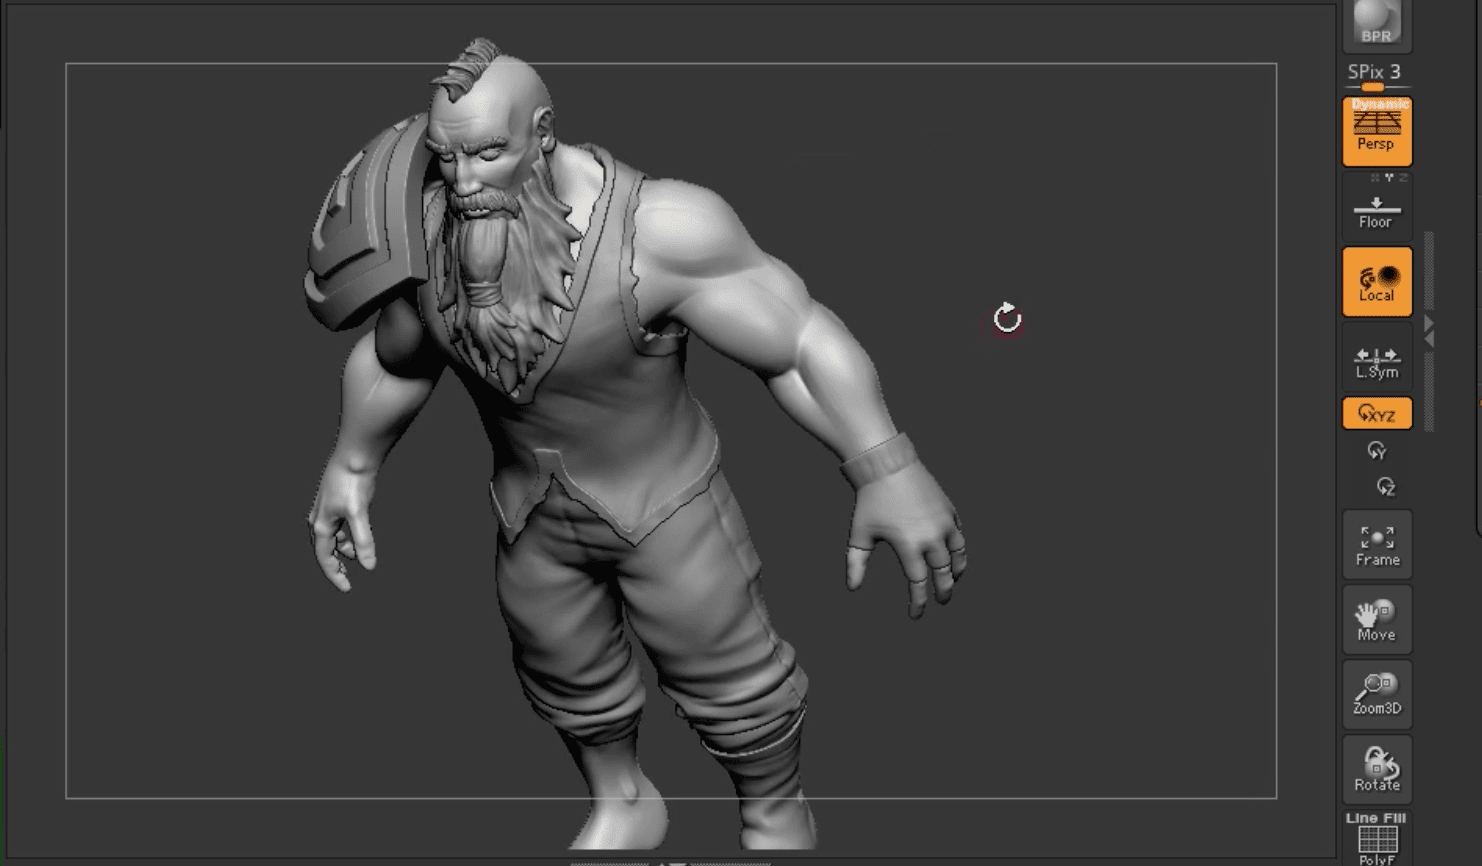
Task: Toggle Persp perspective mode off
Action: (1376, 131)
